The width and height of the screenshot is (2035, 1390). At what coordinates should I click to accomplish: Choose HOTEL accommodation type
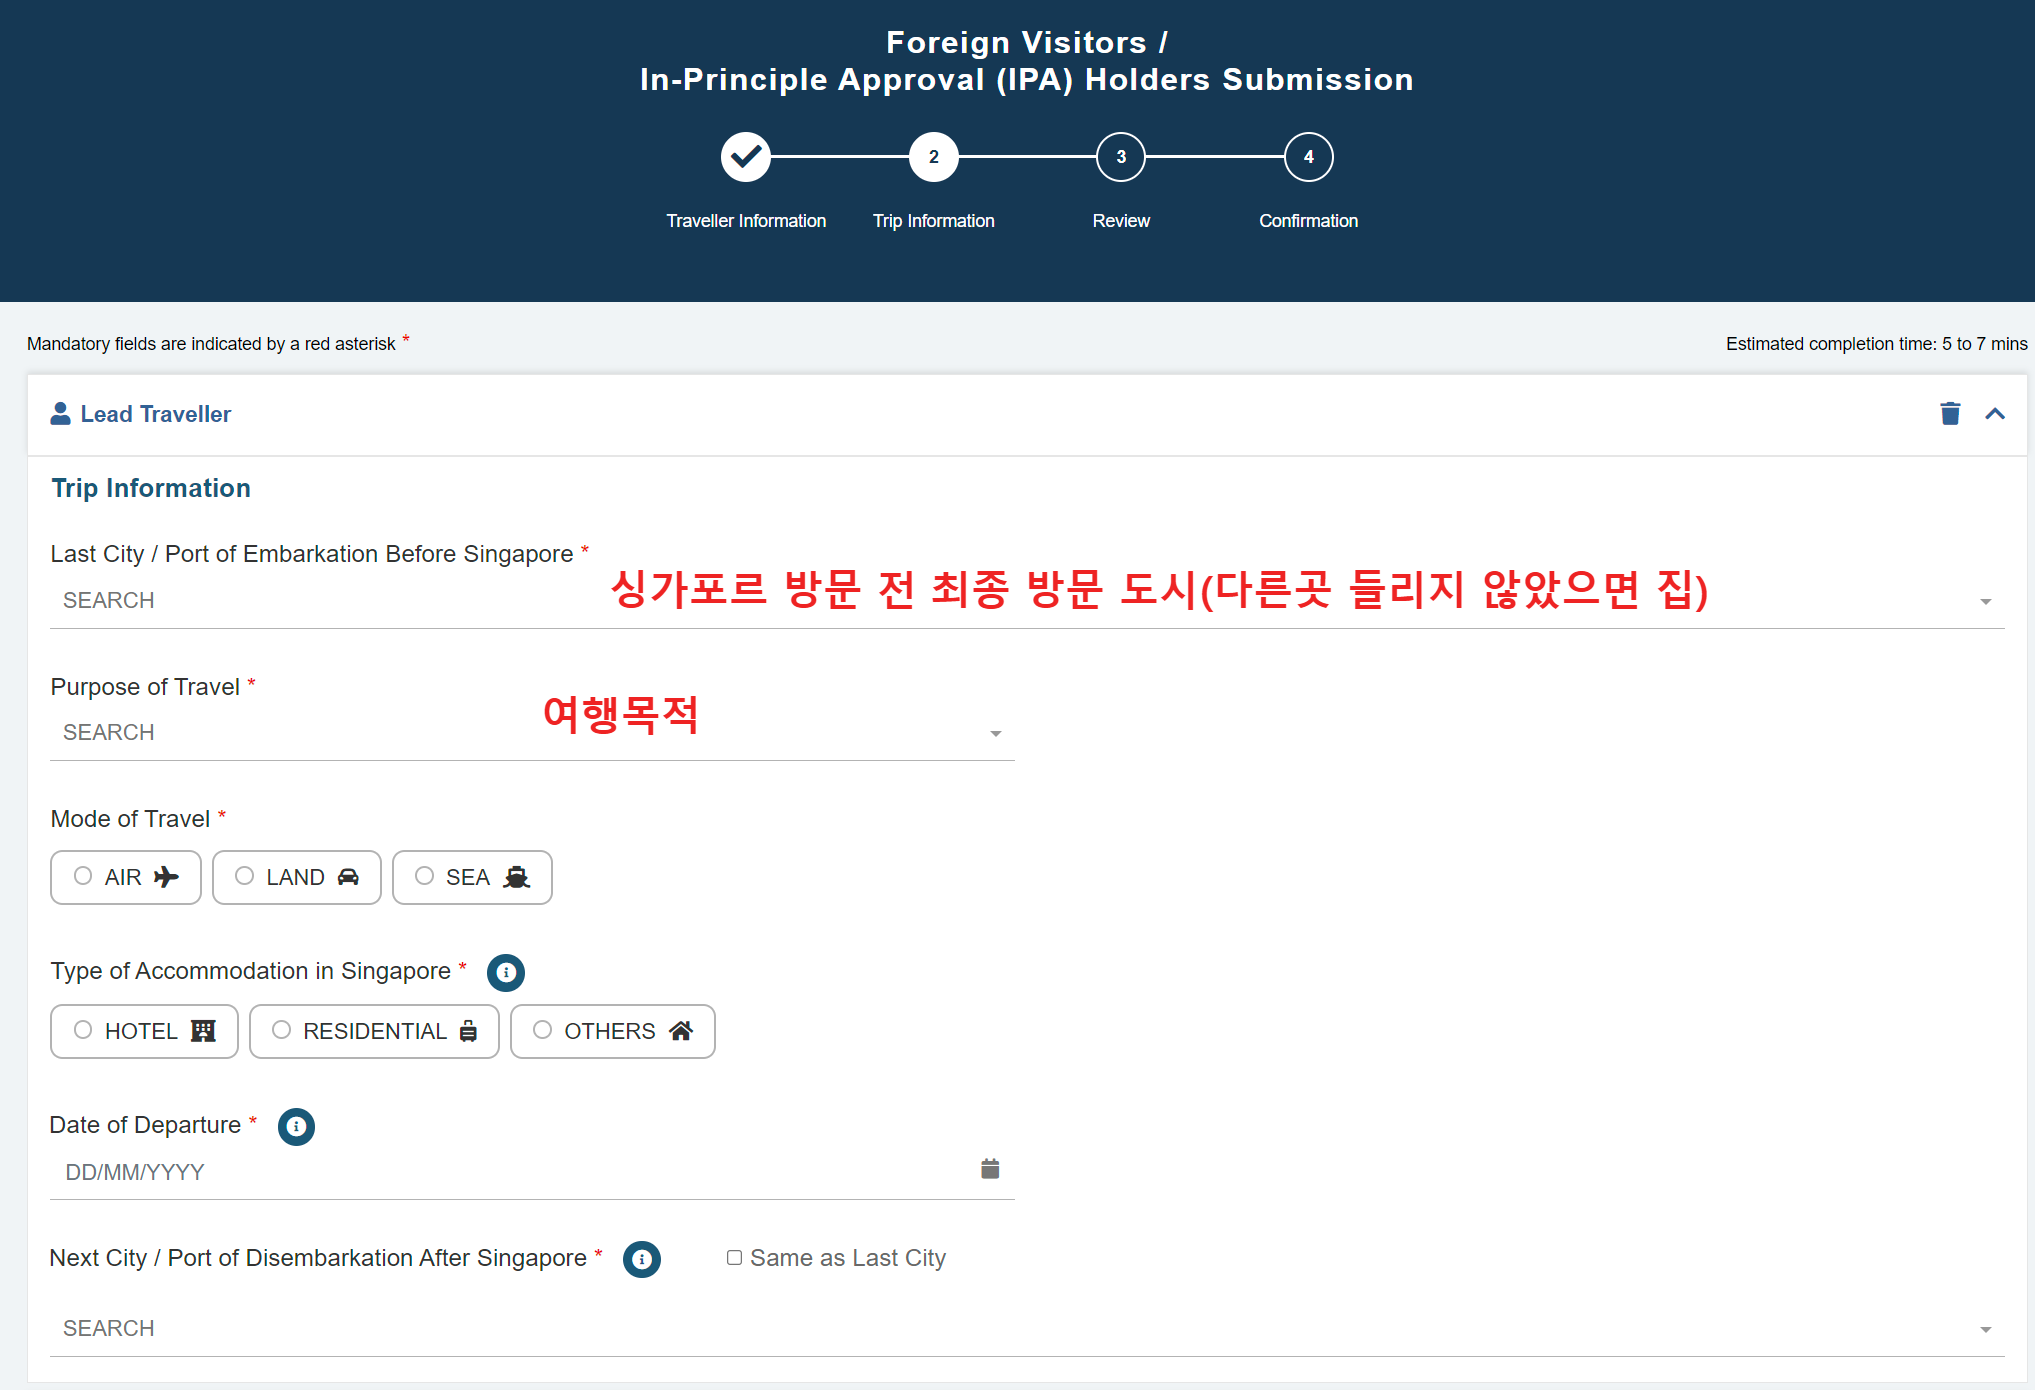coord(144,1031)
